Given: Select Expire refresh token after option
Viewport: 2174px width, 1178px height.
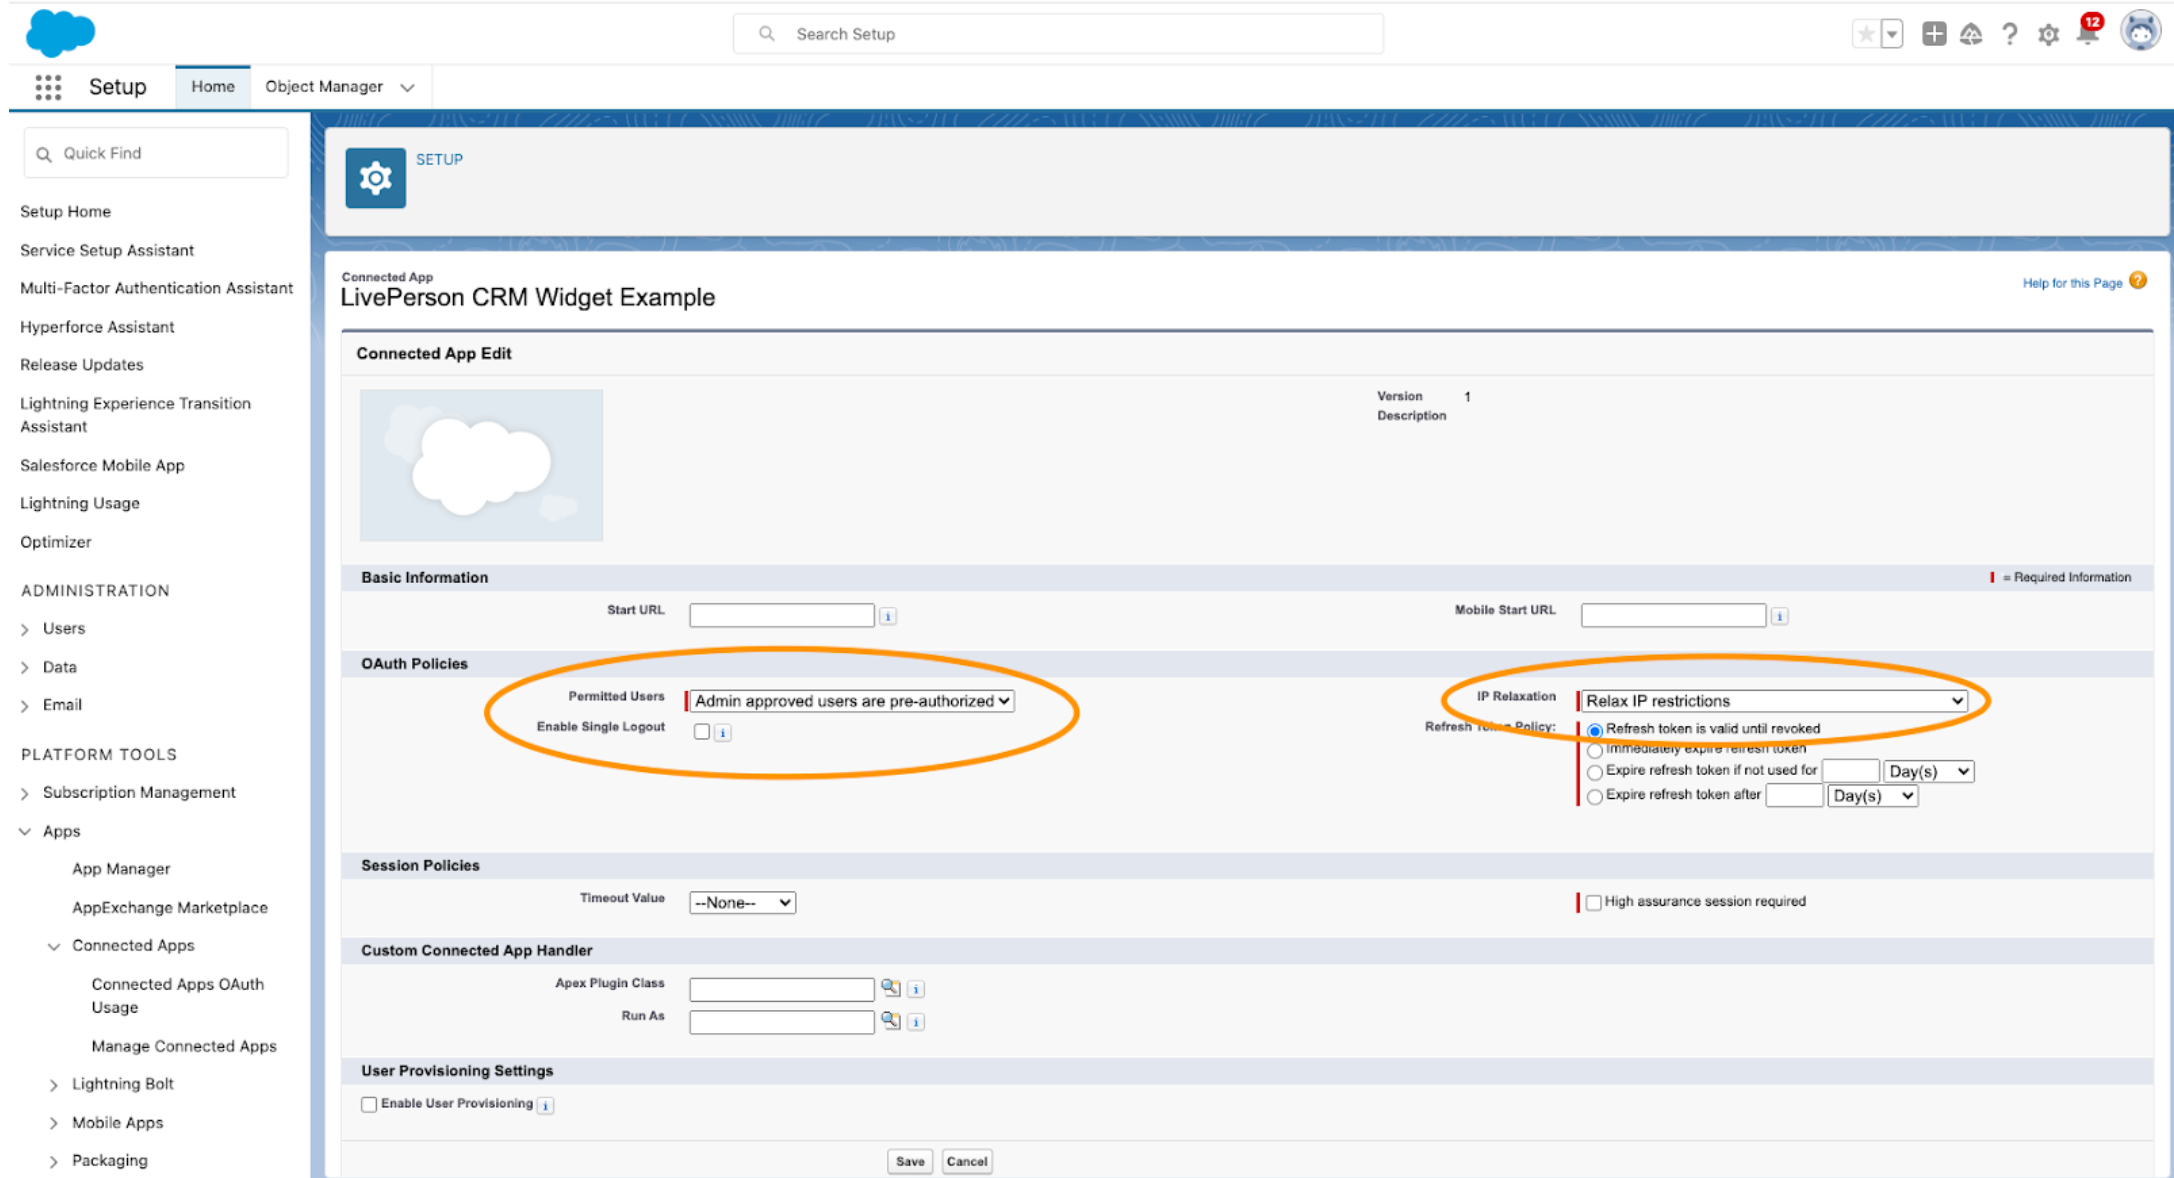Looking at the screenshot, I should (x=1595, y=796).
